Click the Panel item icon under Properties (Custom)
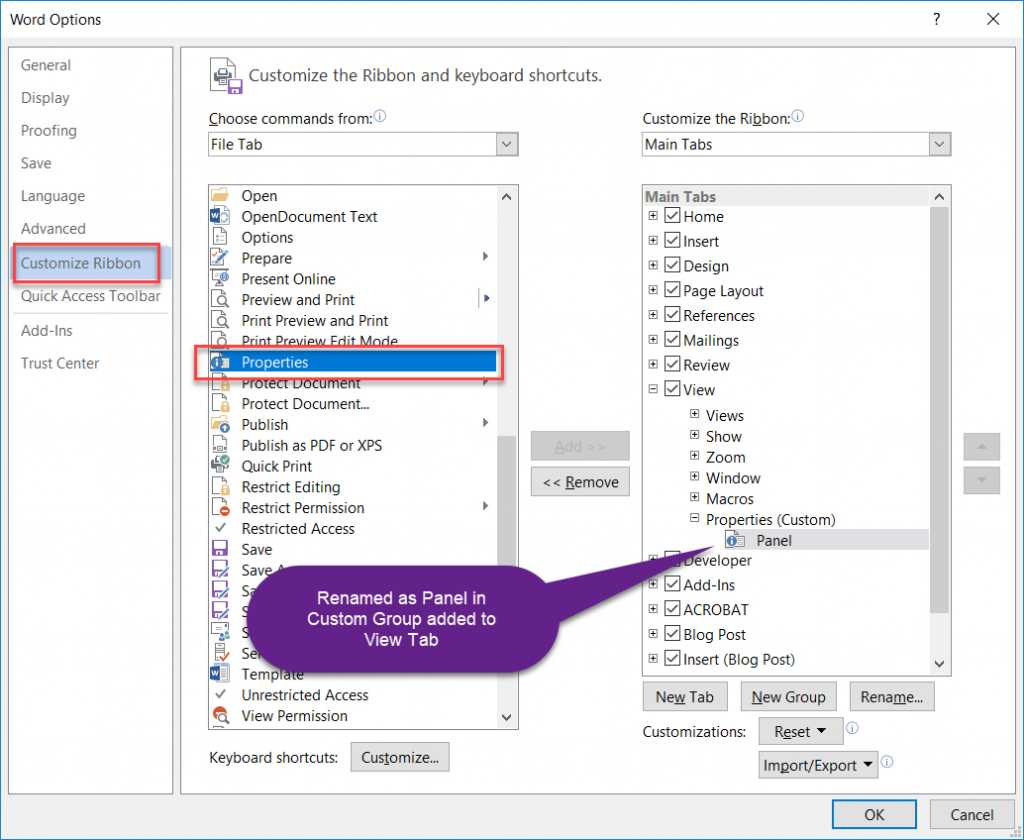The width and height of the screenshot is (1024, 840). [x=735, y=540]
